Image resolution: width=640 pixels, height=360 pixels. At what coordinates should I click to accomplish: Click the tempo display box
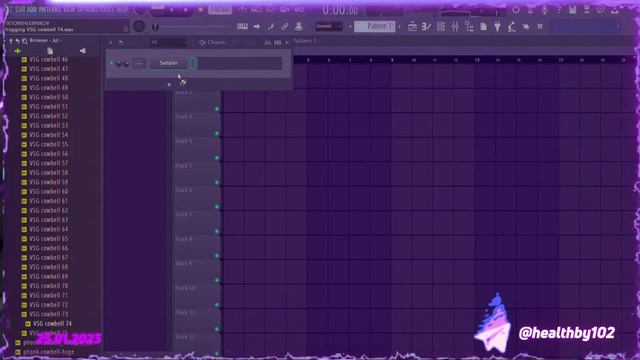coord(220,10)
